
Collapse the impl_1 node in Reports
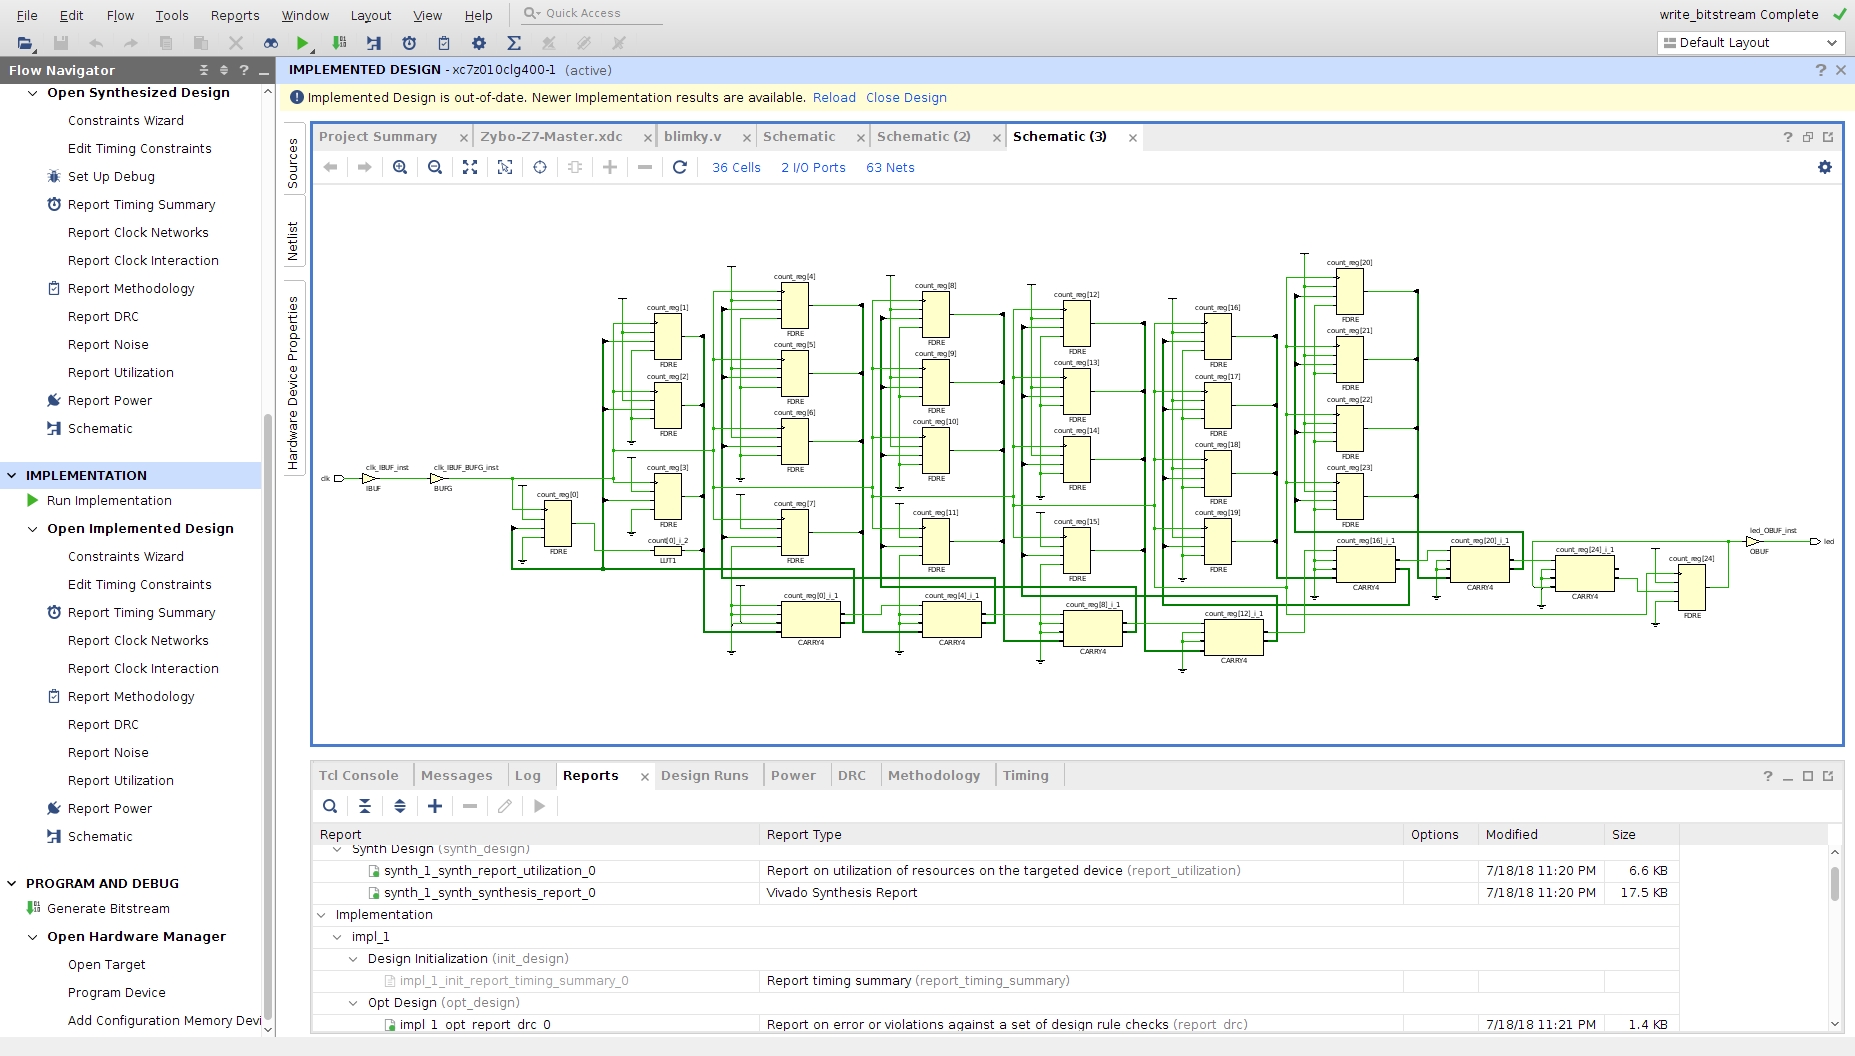click(x=337, y=937)
